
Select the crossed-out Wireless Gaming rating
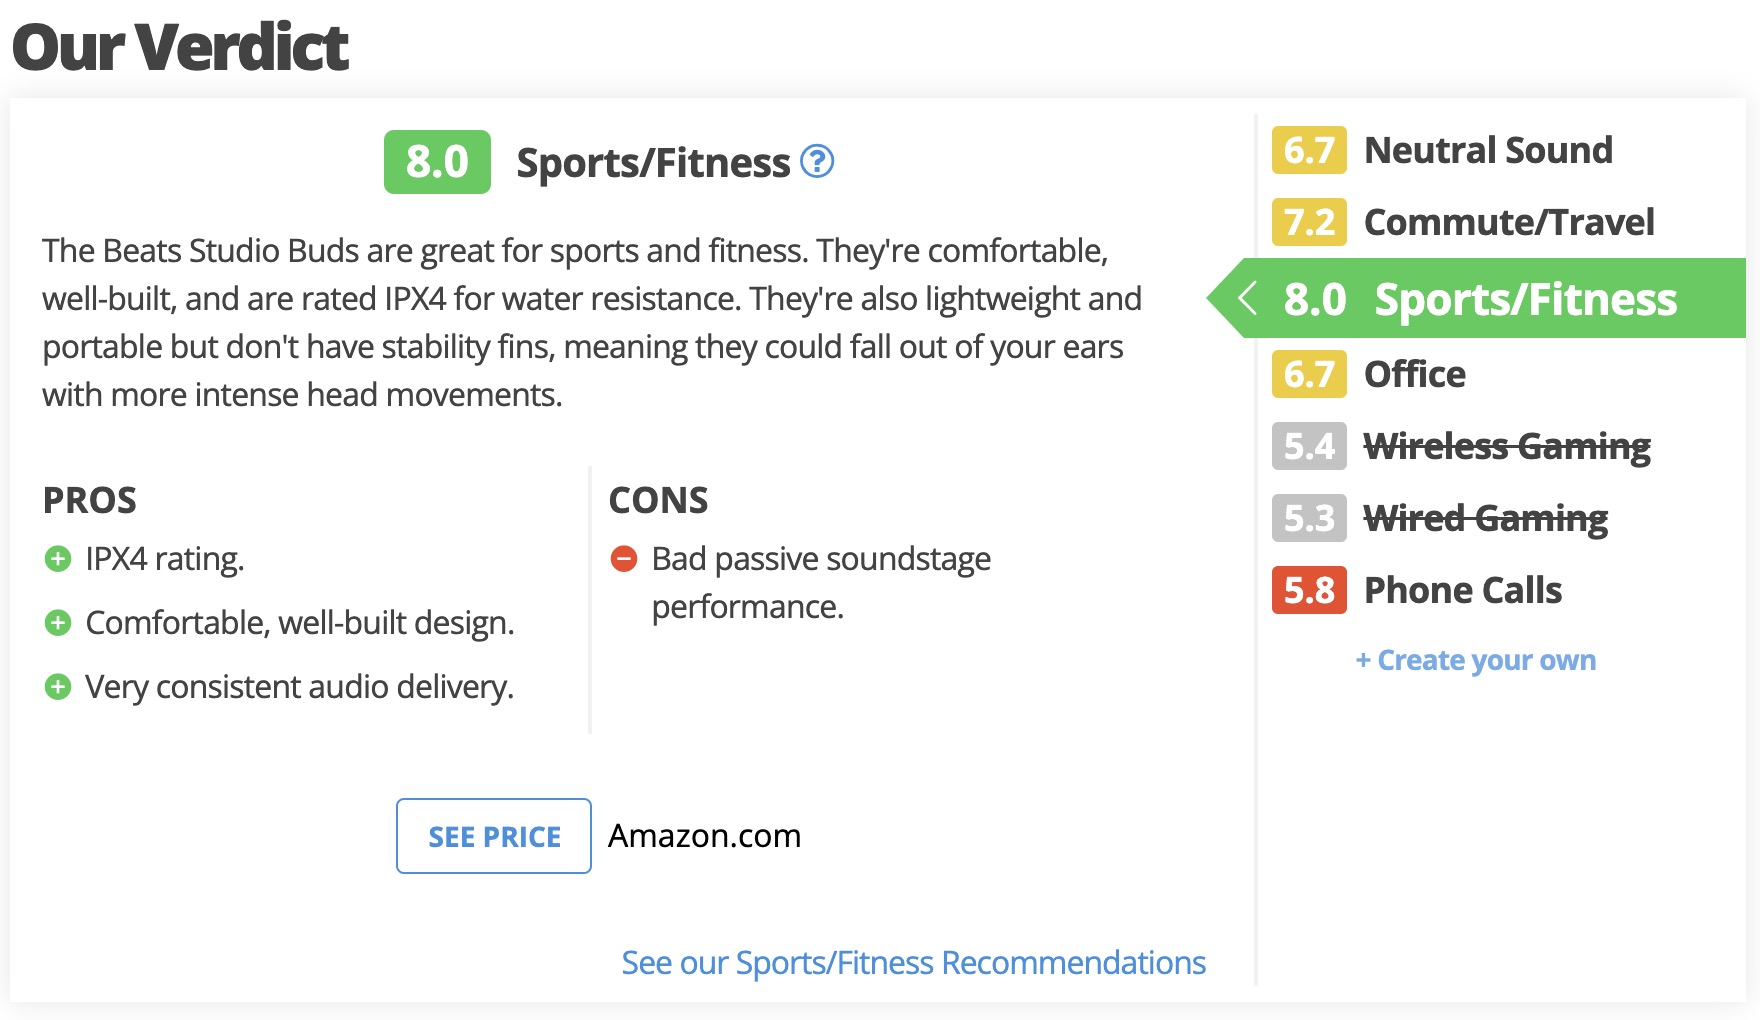tap(1462, 446)
